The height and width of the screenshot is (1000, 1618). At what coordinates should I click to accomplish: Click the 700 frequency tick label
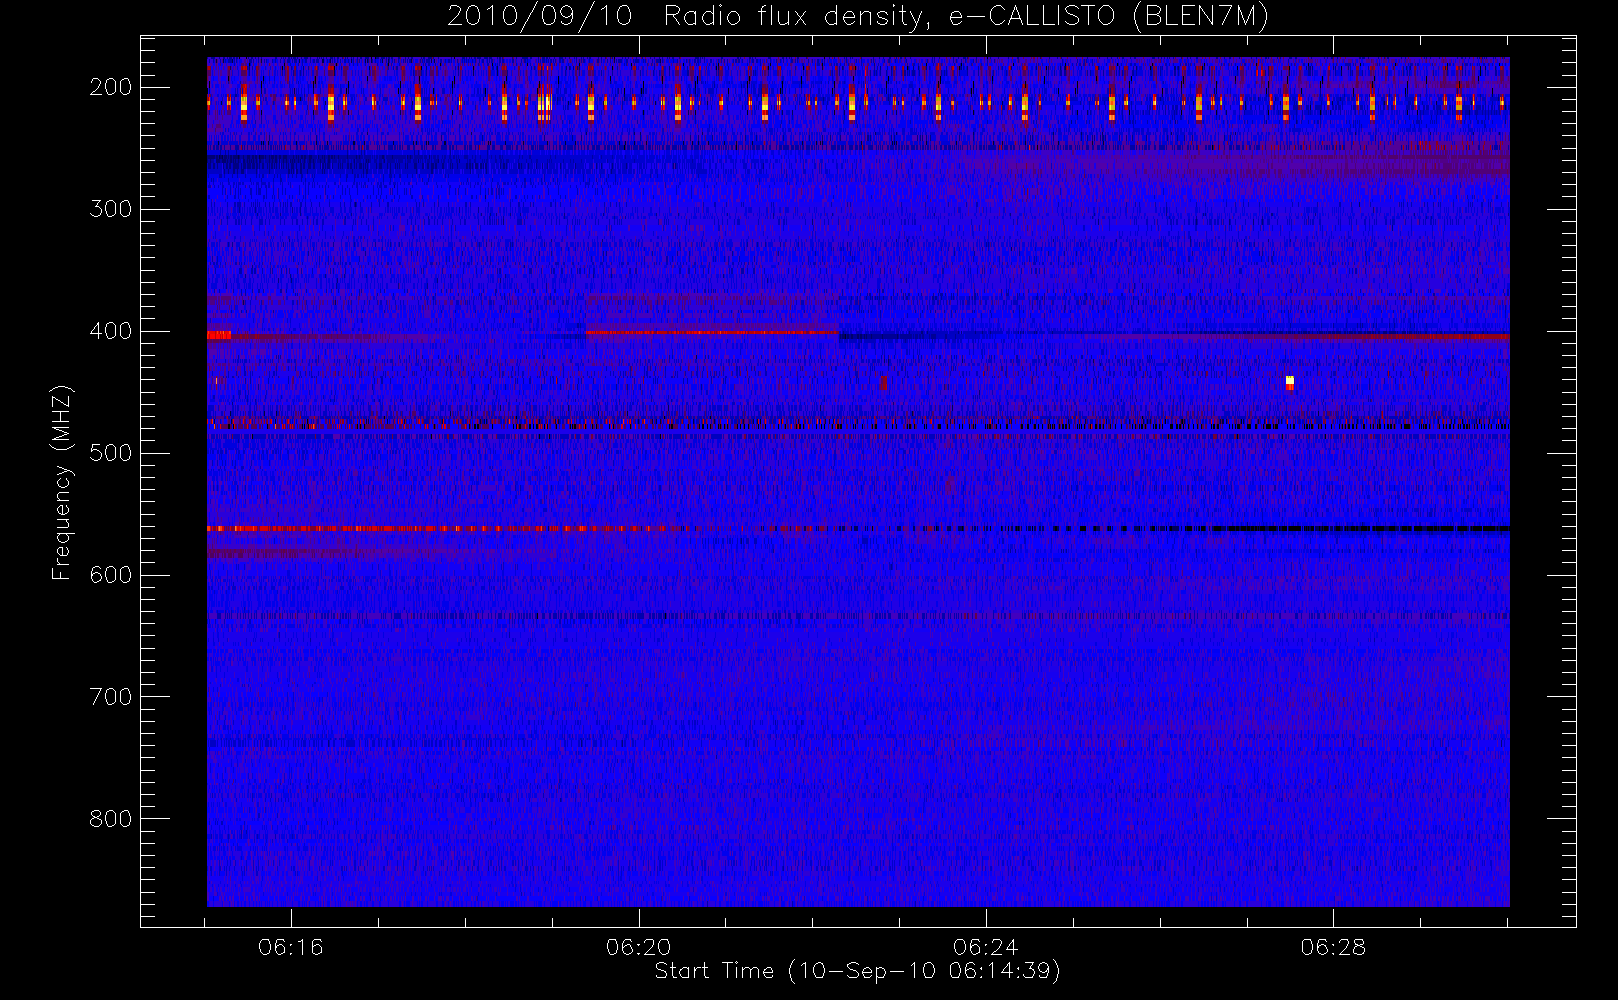[111, 697]
